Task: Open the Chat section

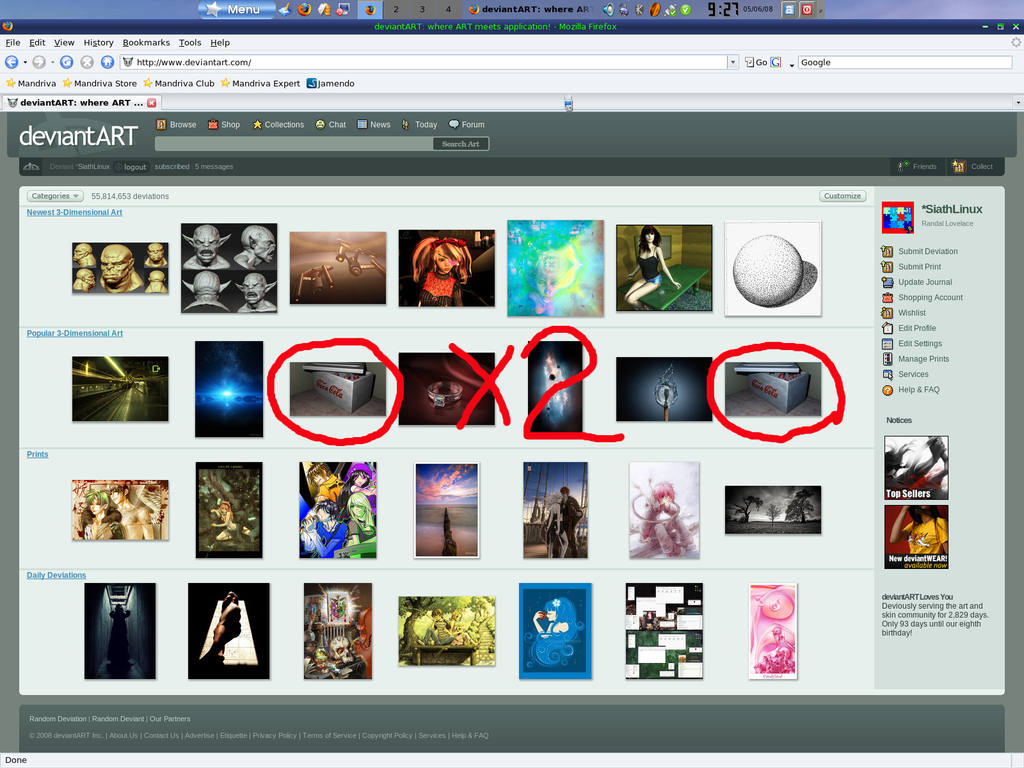Action: pos(330,125)
